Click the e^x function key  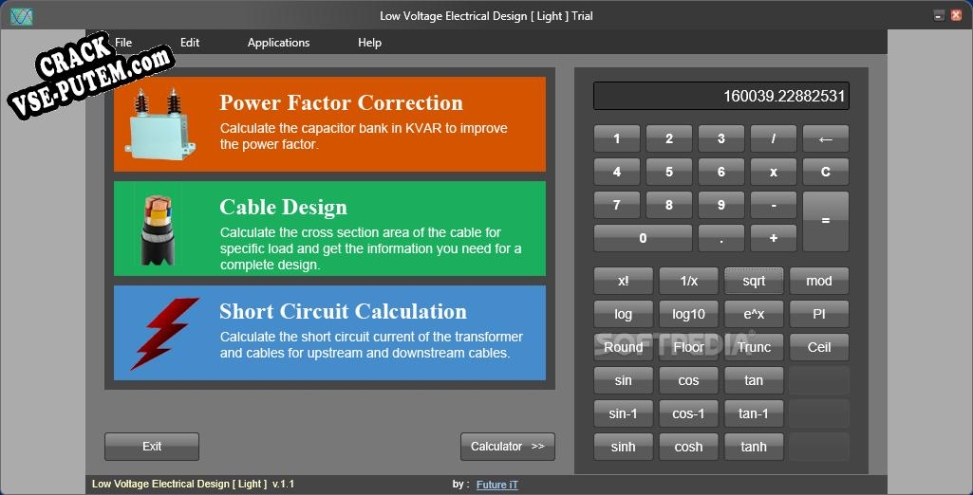coord(754,314)
